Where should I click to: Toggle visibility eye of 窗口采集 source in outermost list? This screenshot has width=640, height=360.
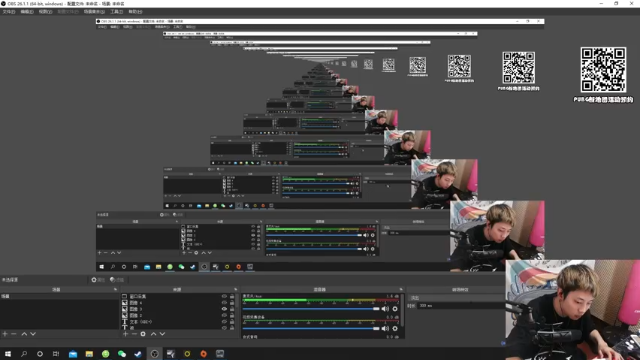224,296
